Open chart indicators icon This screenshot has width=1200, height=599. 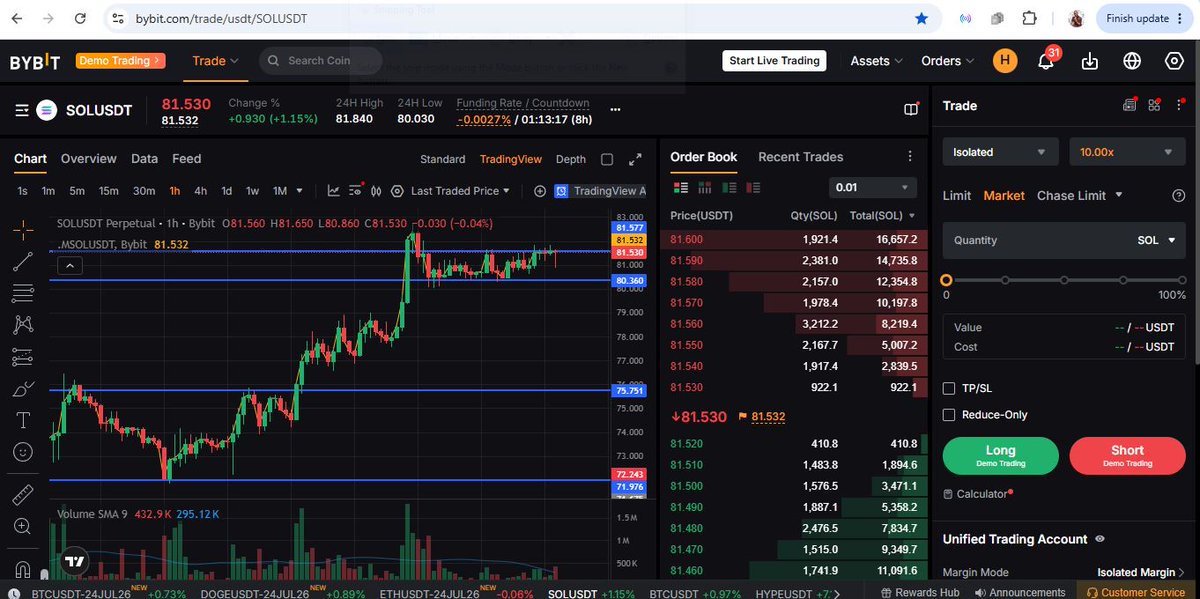334,191
